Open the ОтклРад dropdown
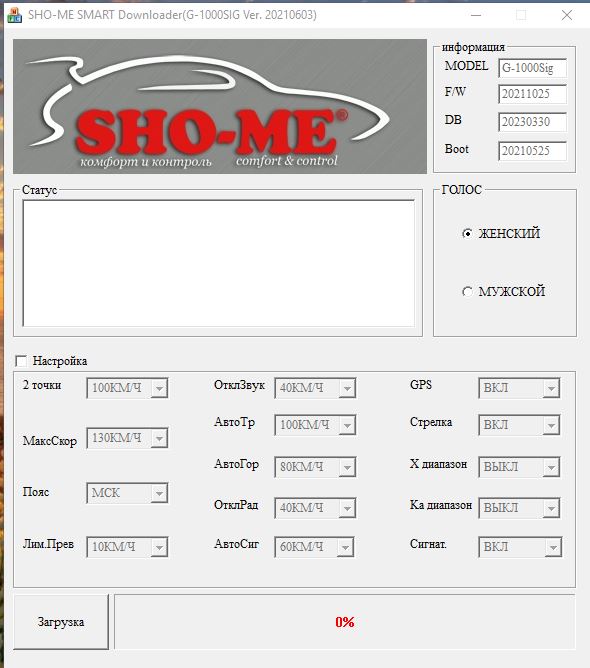 [315, 508]
